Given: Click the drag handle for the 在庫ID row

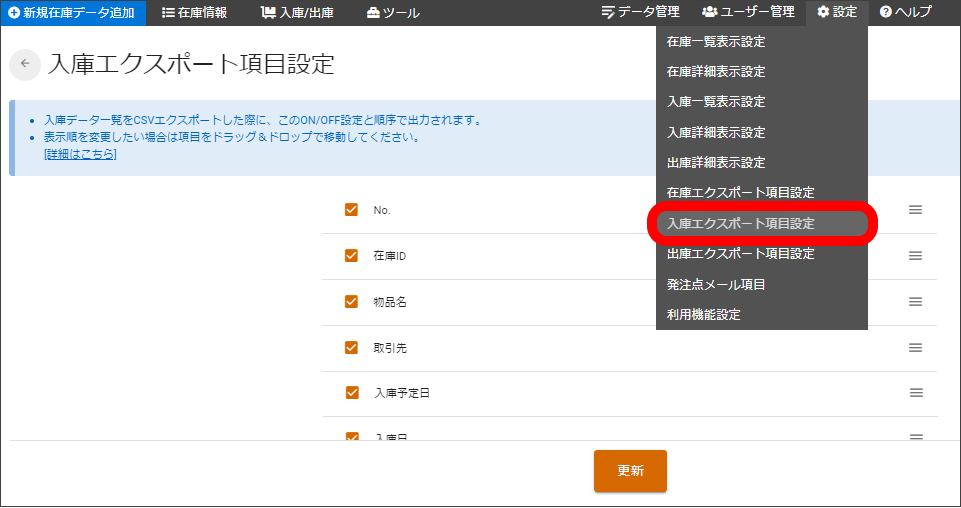Looking at the screenshot, I should 915,256.
